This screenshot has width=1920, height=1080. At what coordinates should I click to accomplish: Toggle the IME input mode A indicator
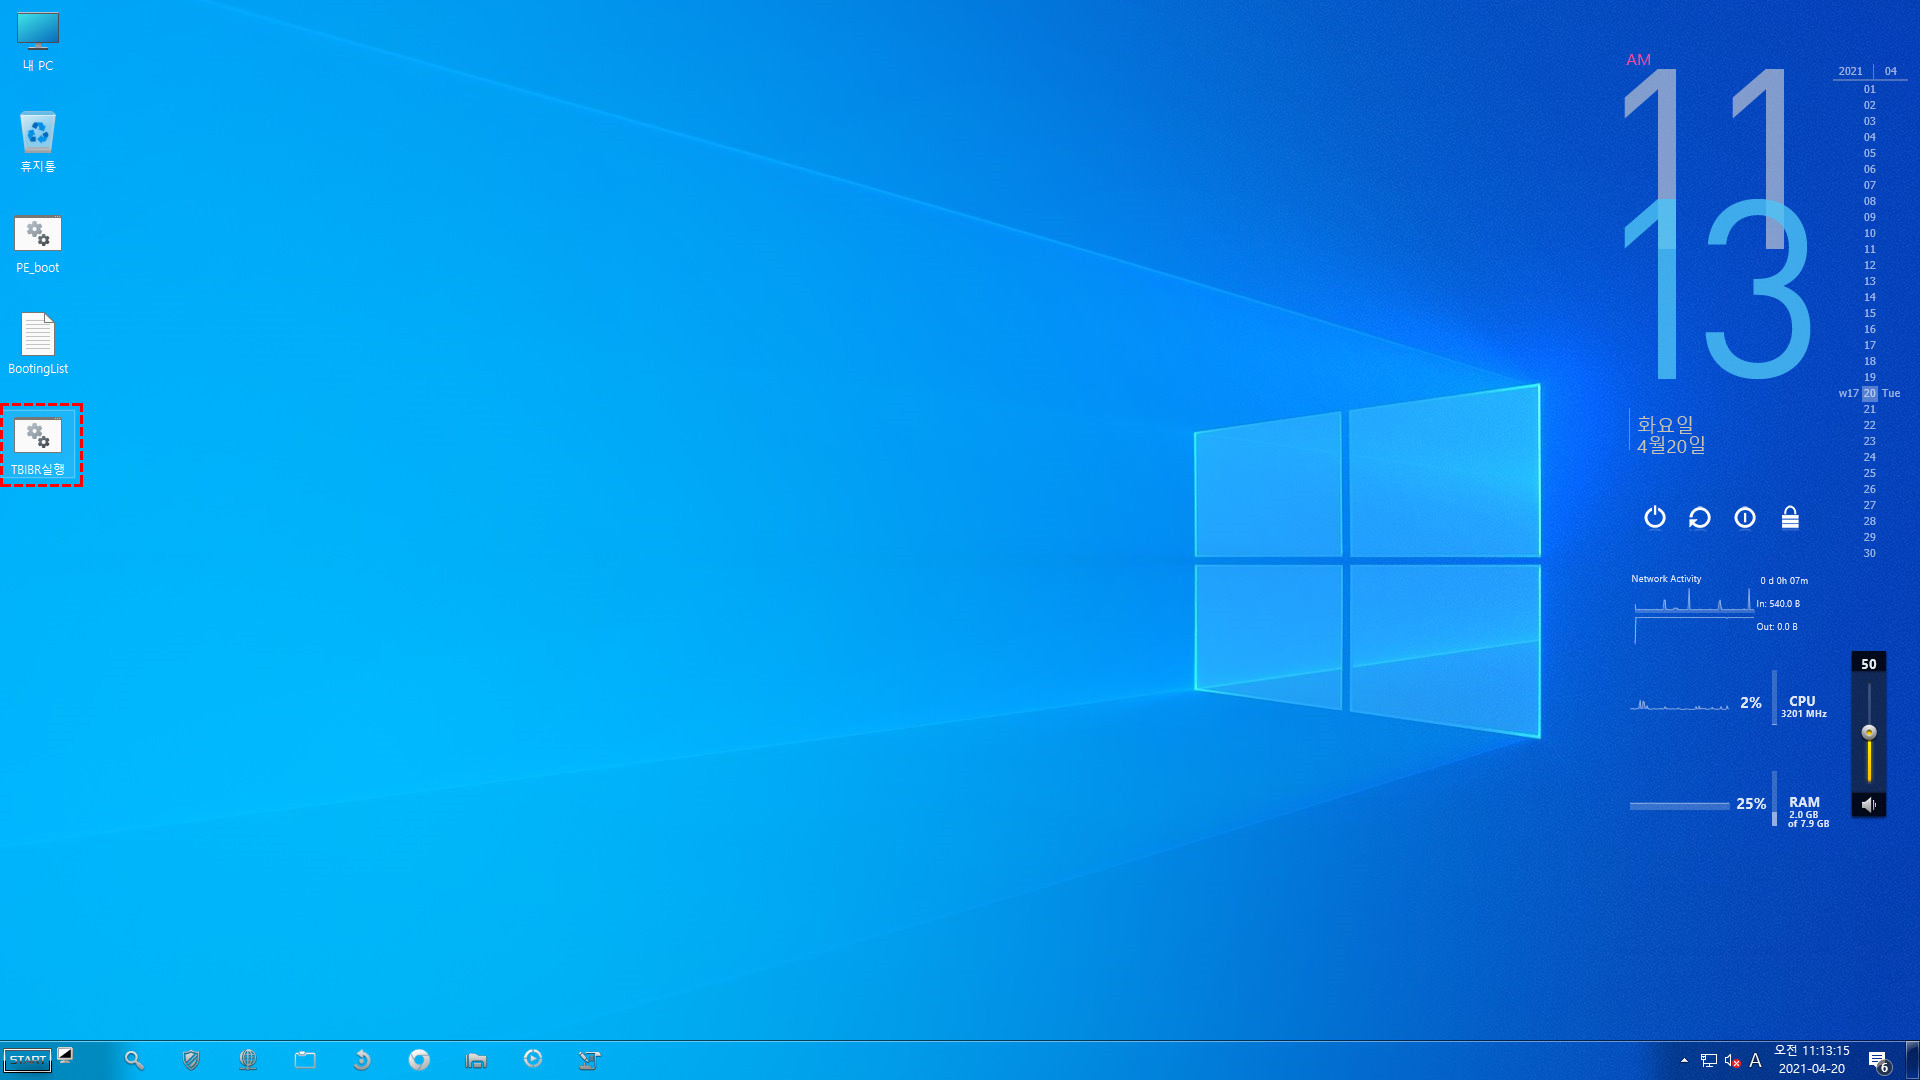point(1755,1060)
